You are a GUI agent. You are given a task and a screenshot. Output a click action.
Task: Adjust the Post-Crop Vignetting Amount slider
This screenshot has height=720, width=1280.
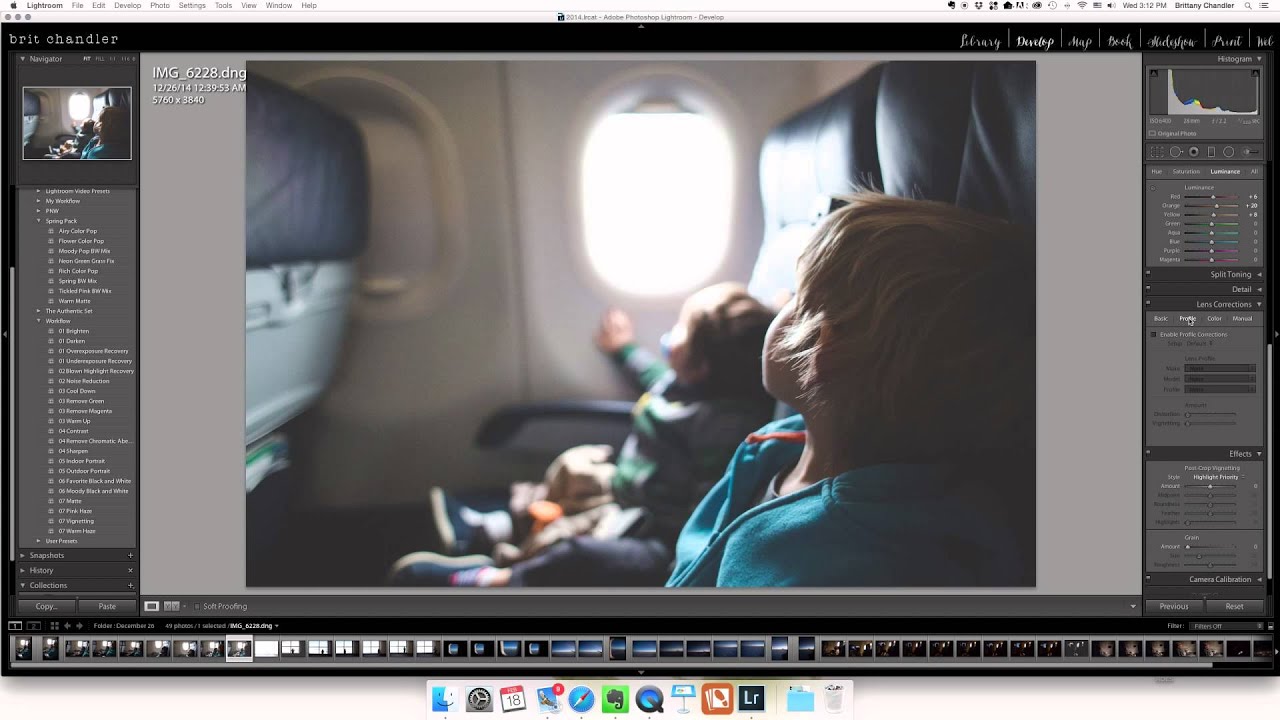coord(1211,486)
